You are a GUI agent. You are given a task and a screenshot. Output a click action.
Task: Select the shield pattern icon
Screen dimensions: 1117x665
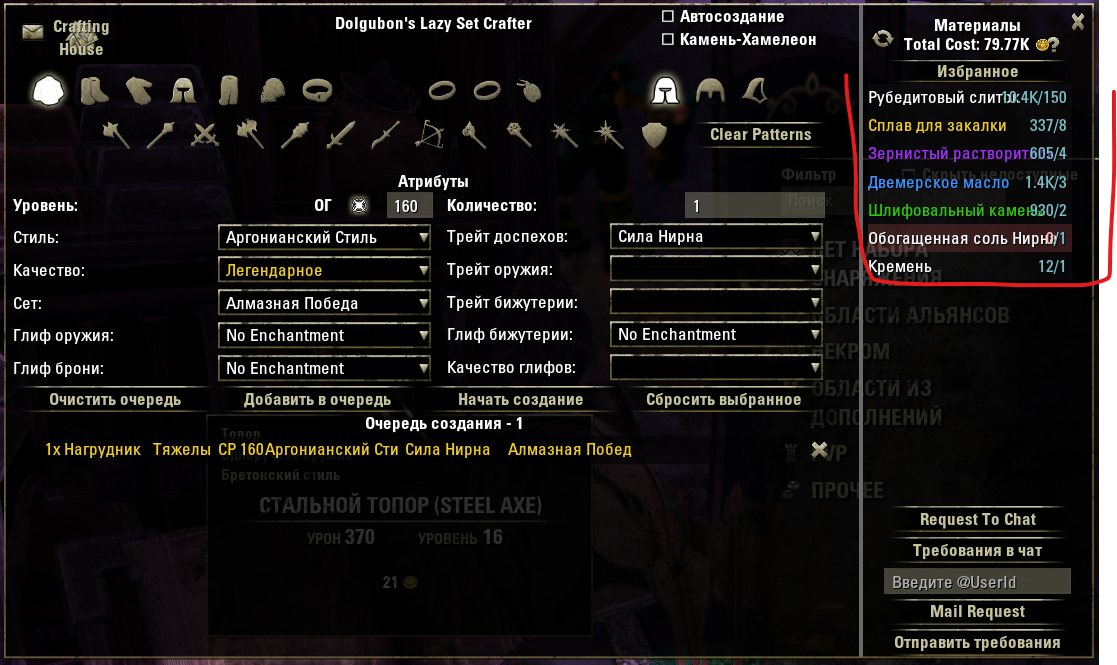coord(654,134)
